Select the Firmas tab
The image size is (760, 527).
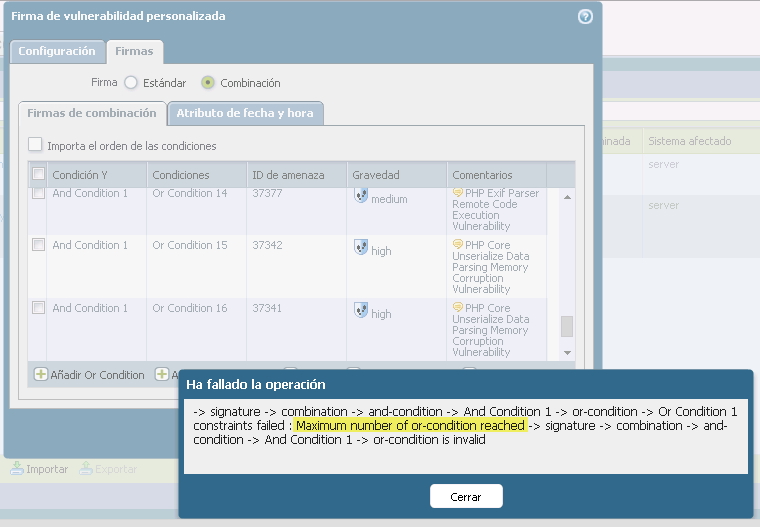point(134,51)
